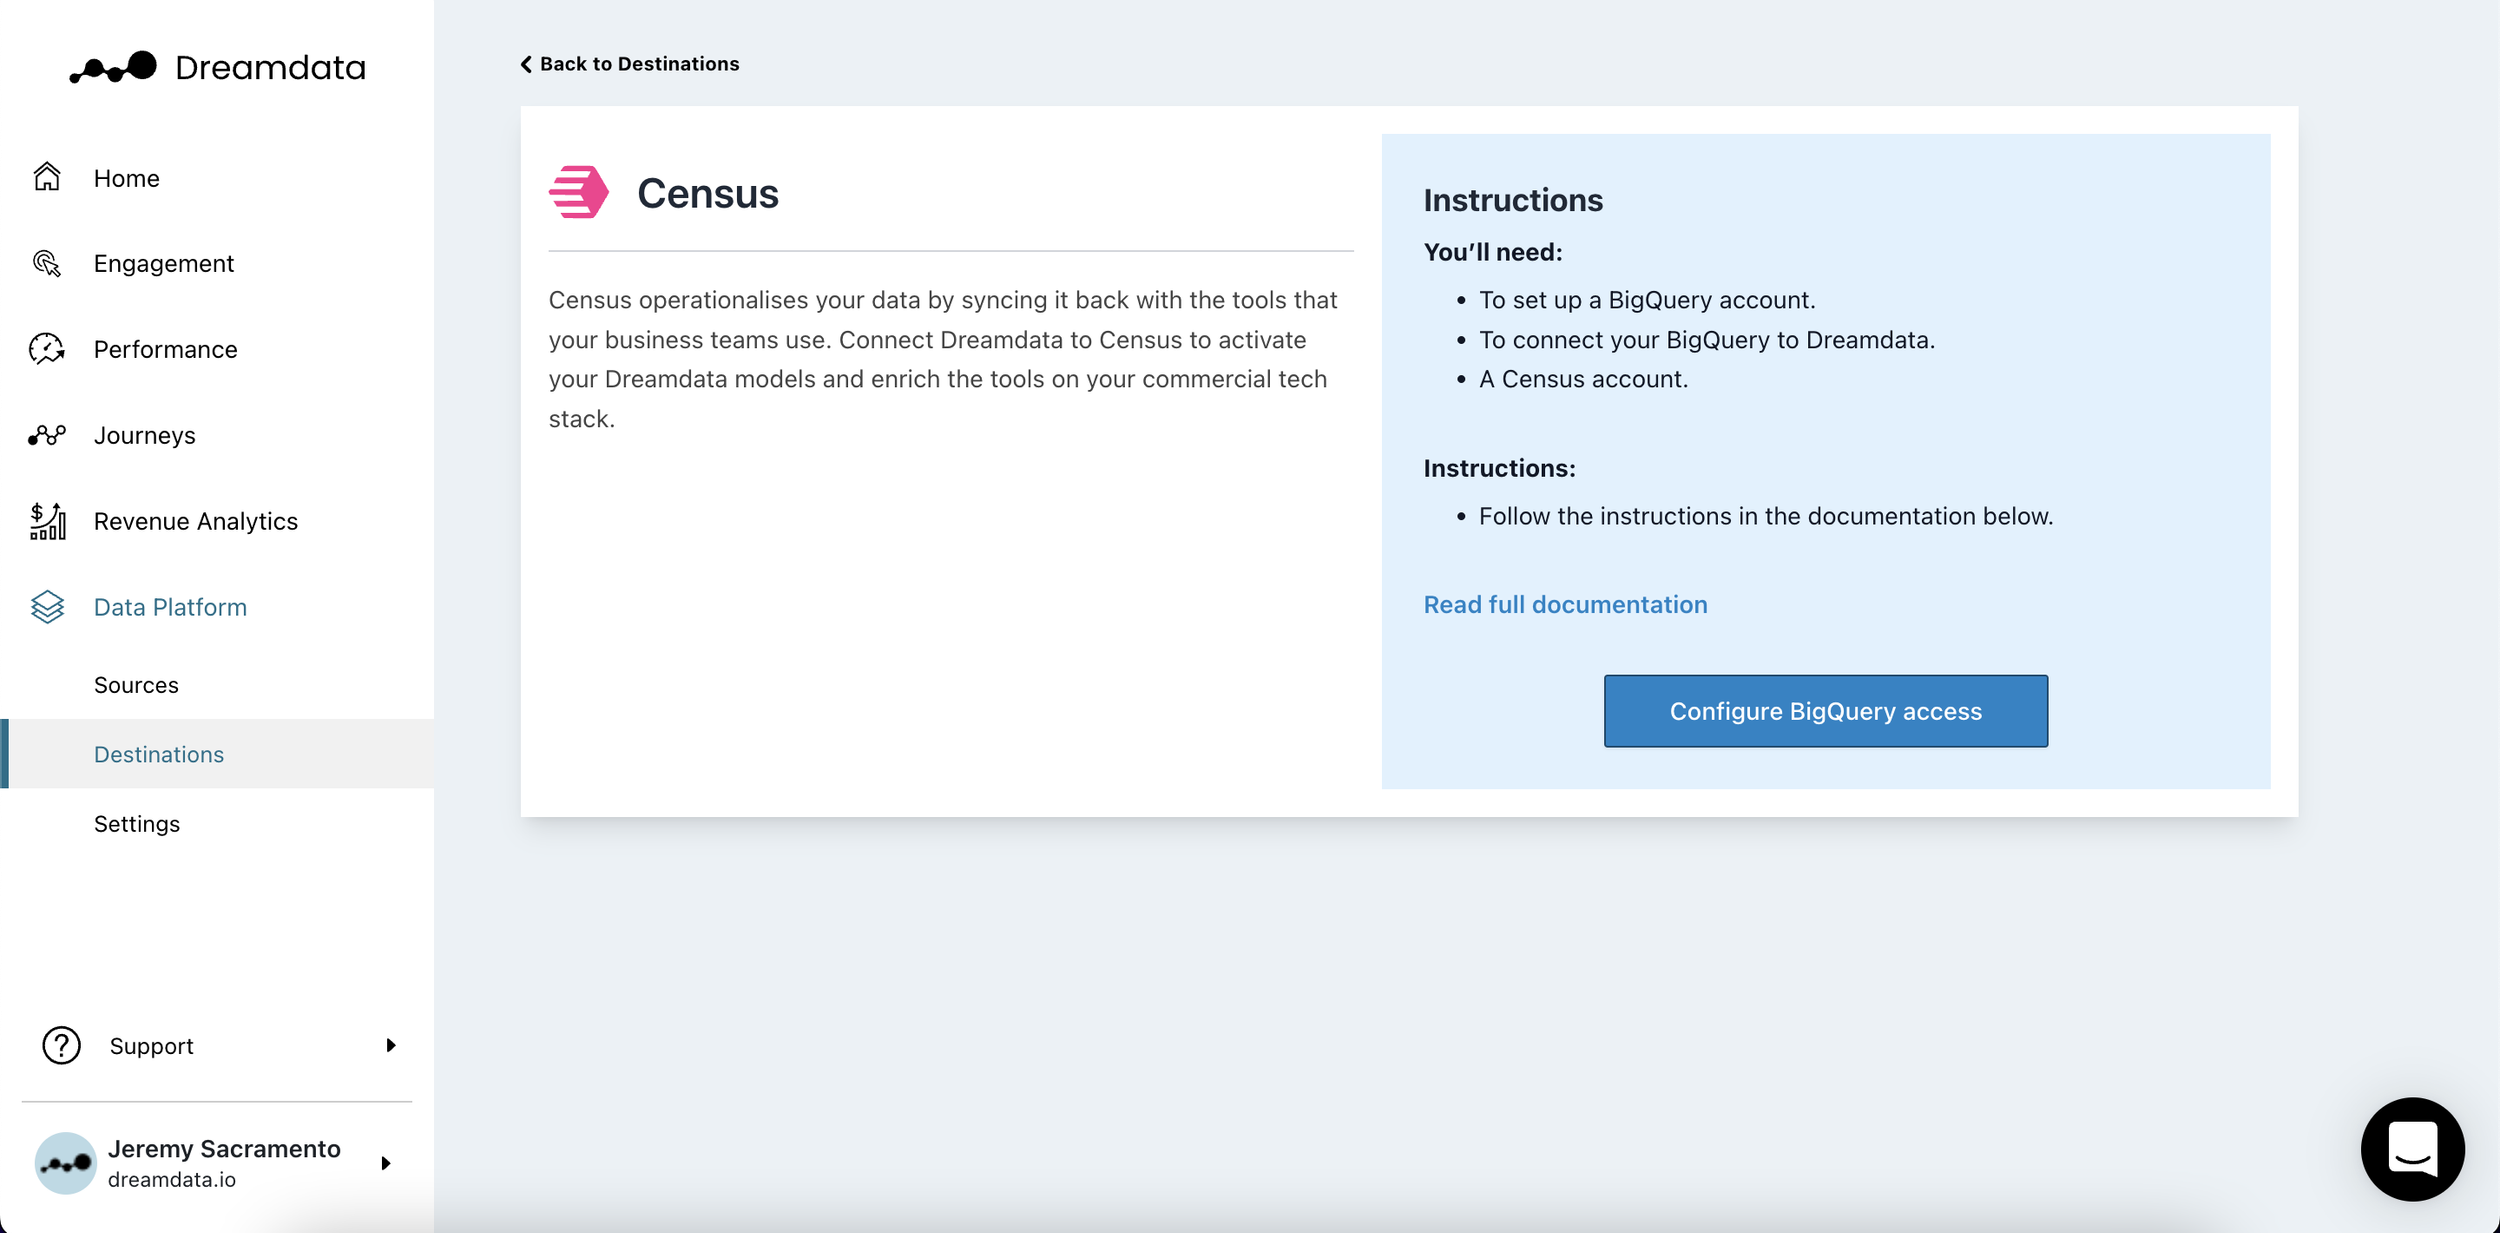This screenshot has height=1233, width=2500.
Task: Click the Performance gauge icon
Action: click(x=47, y=349)
